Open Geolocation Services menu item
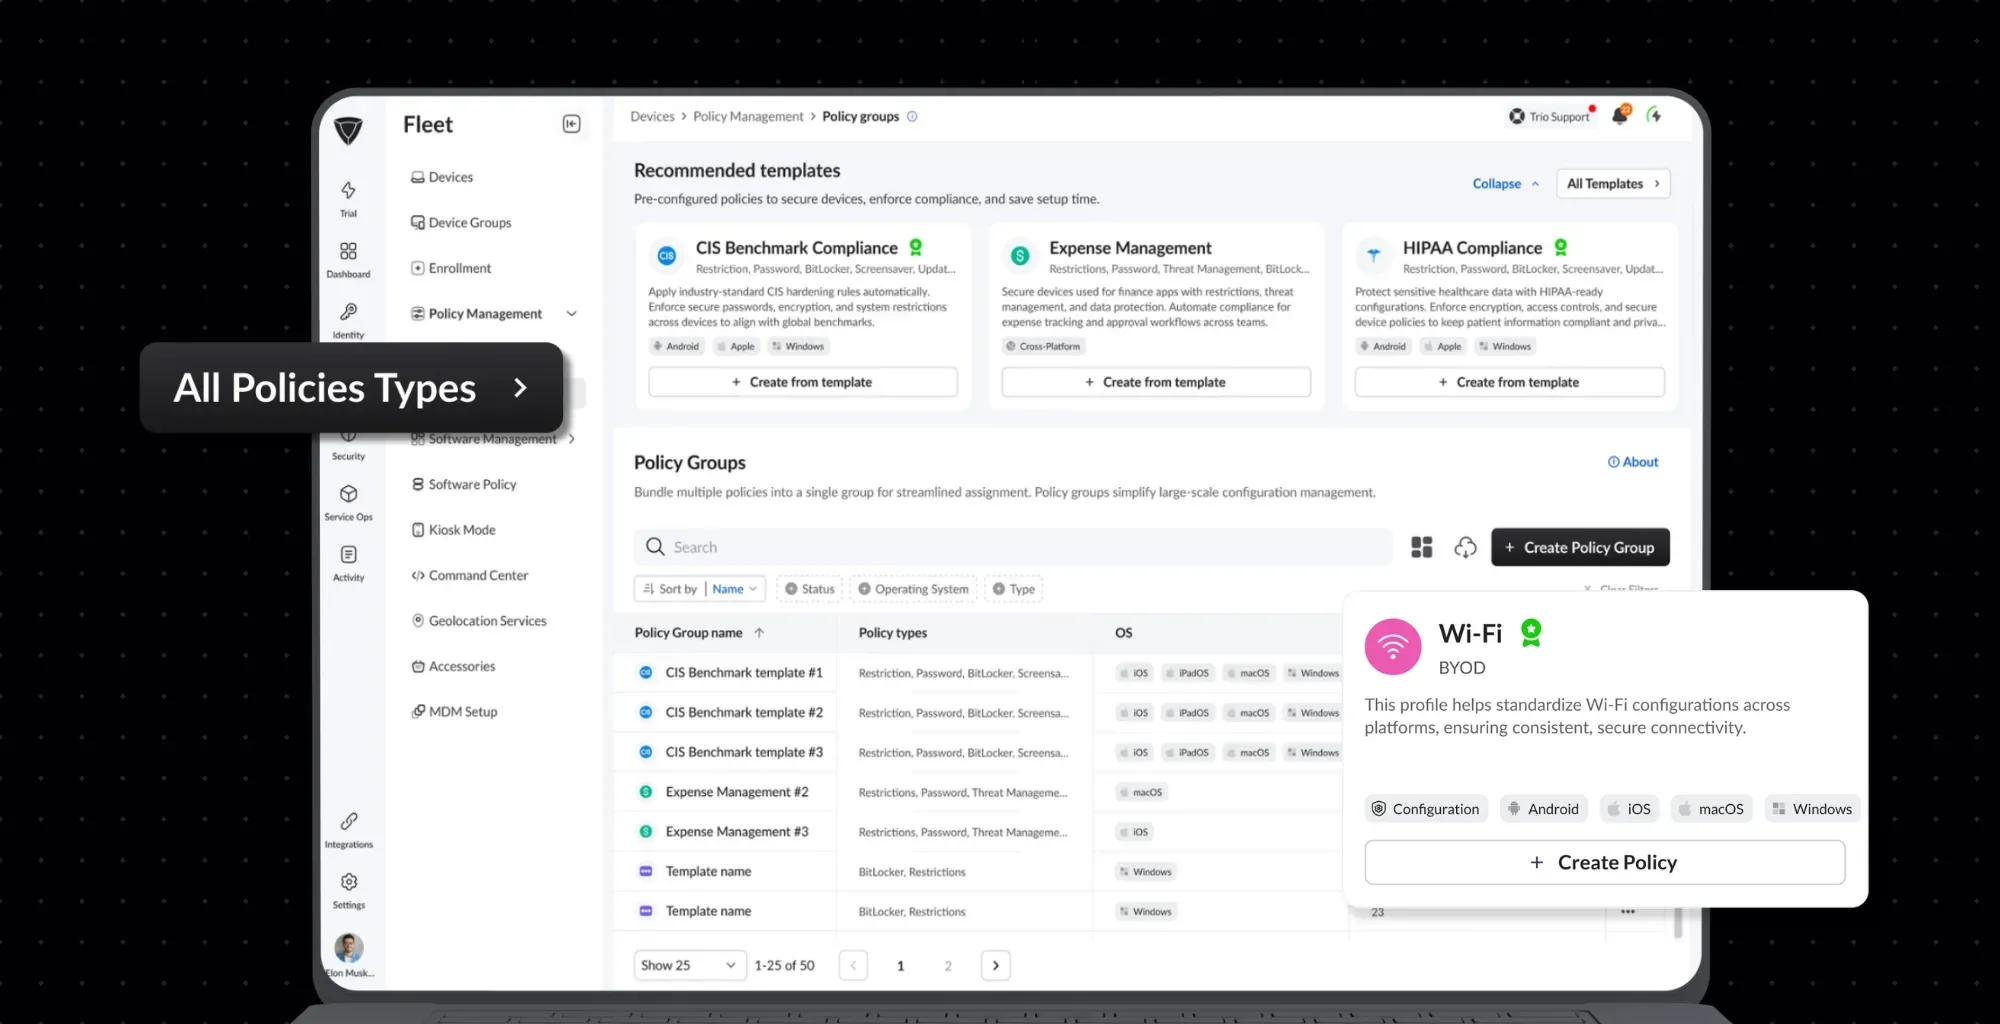Viewport: 2000px width, 1024px height. point(479,621)
